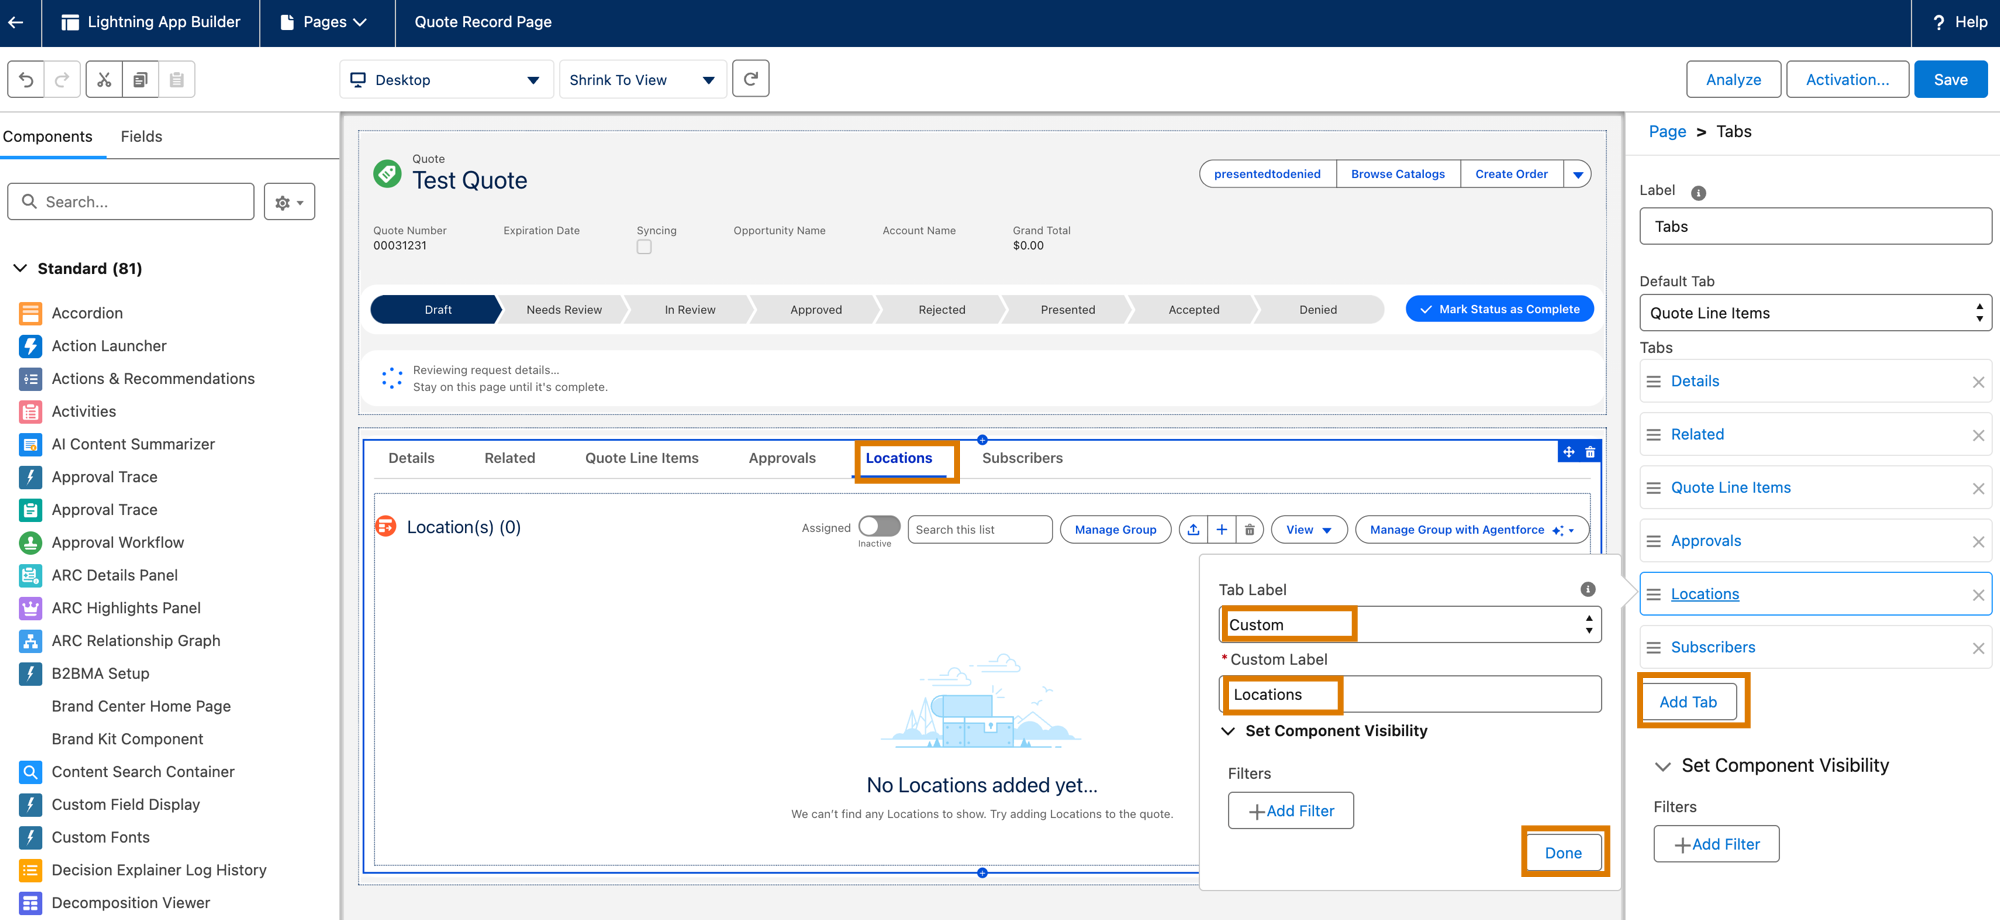Click the back arrow in the header
This screenshot has height=920, width=2000.
tap(17, 22)
